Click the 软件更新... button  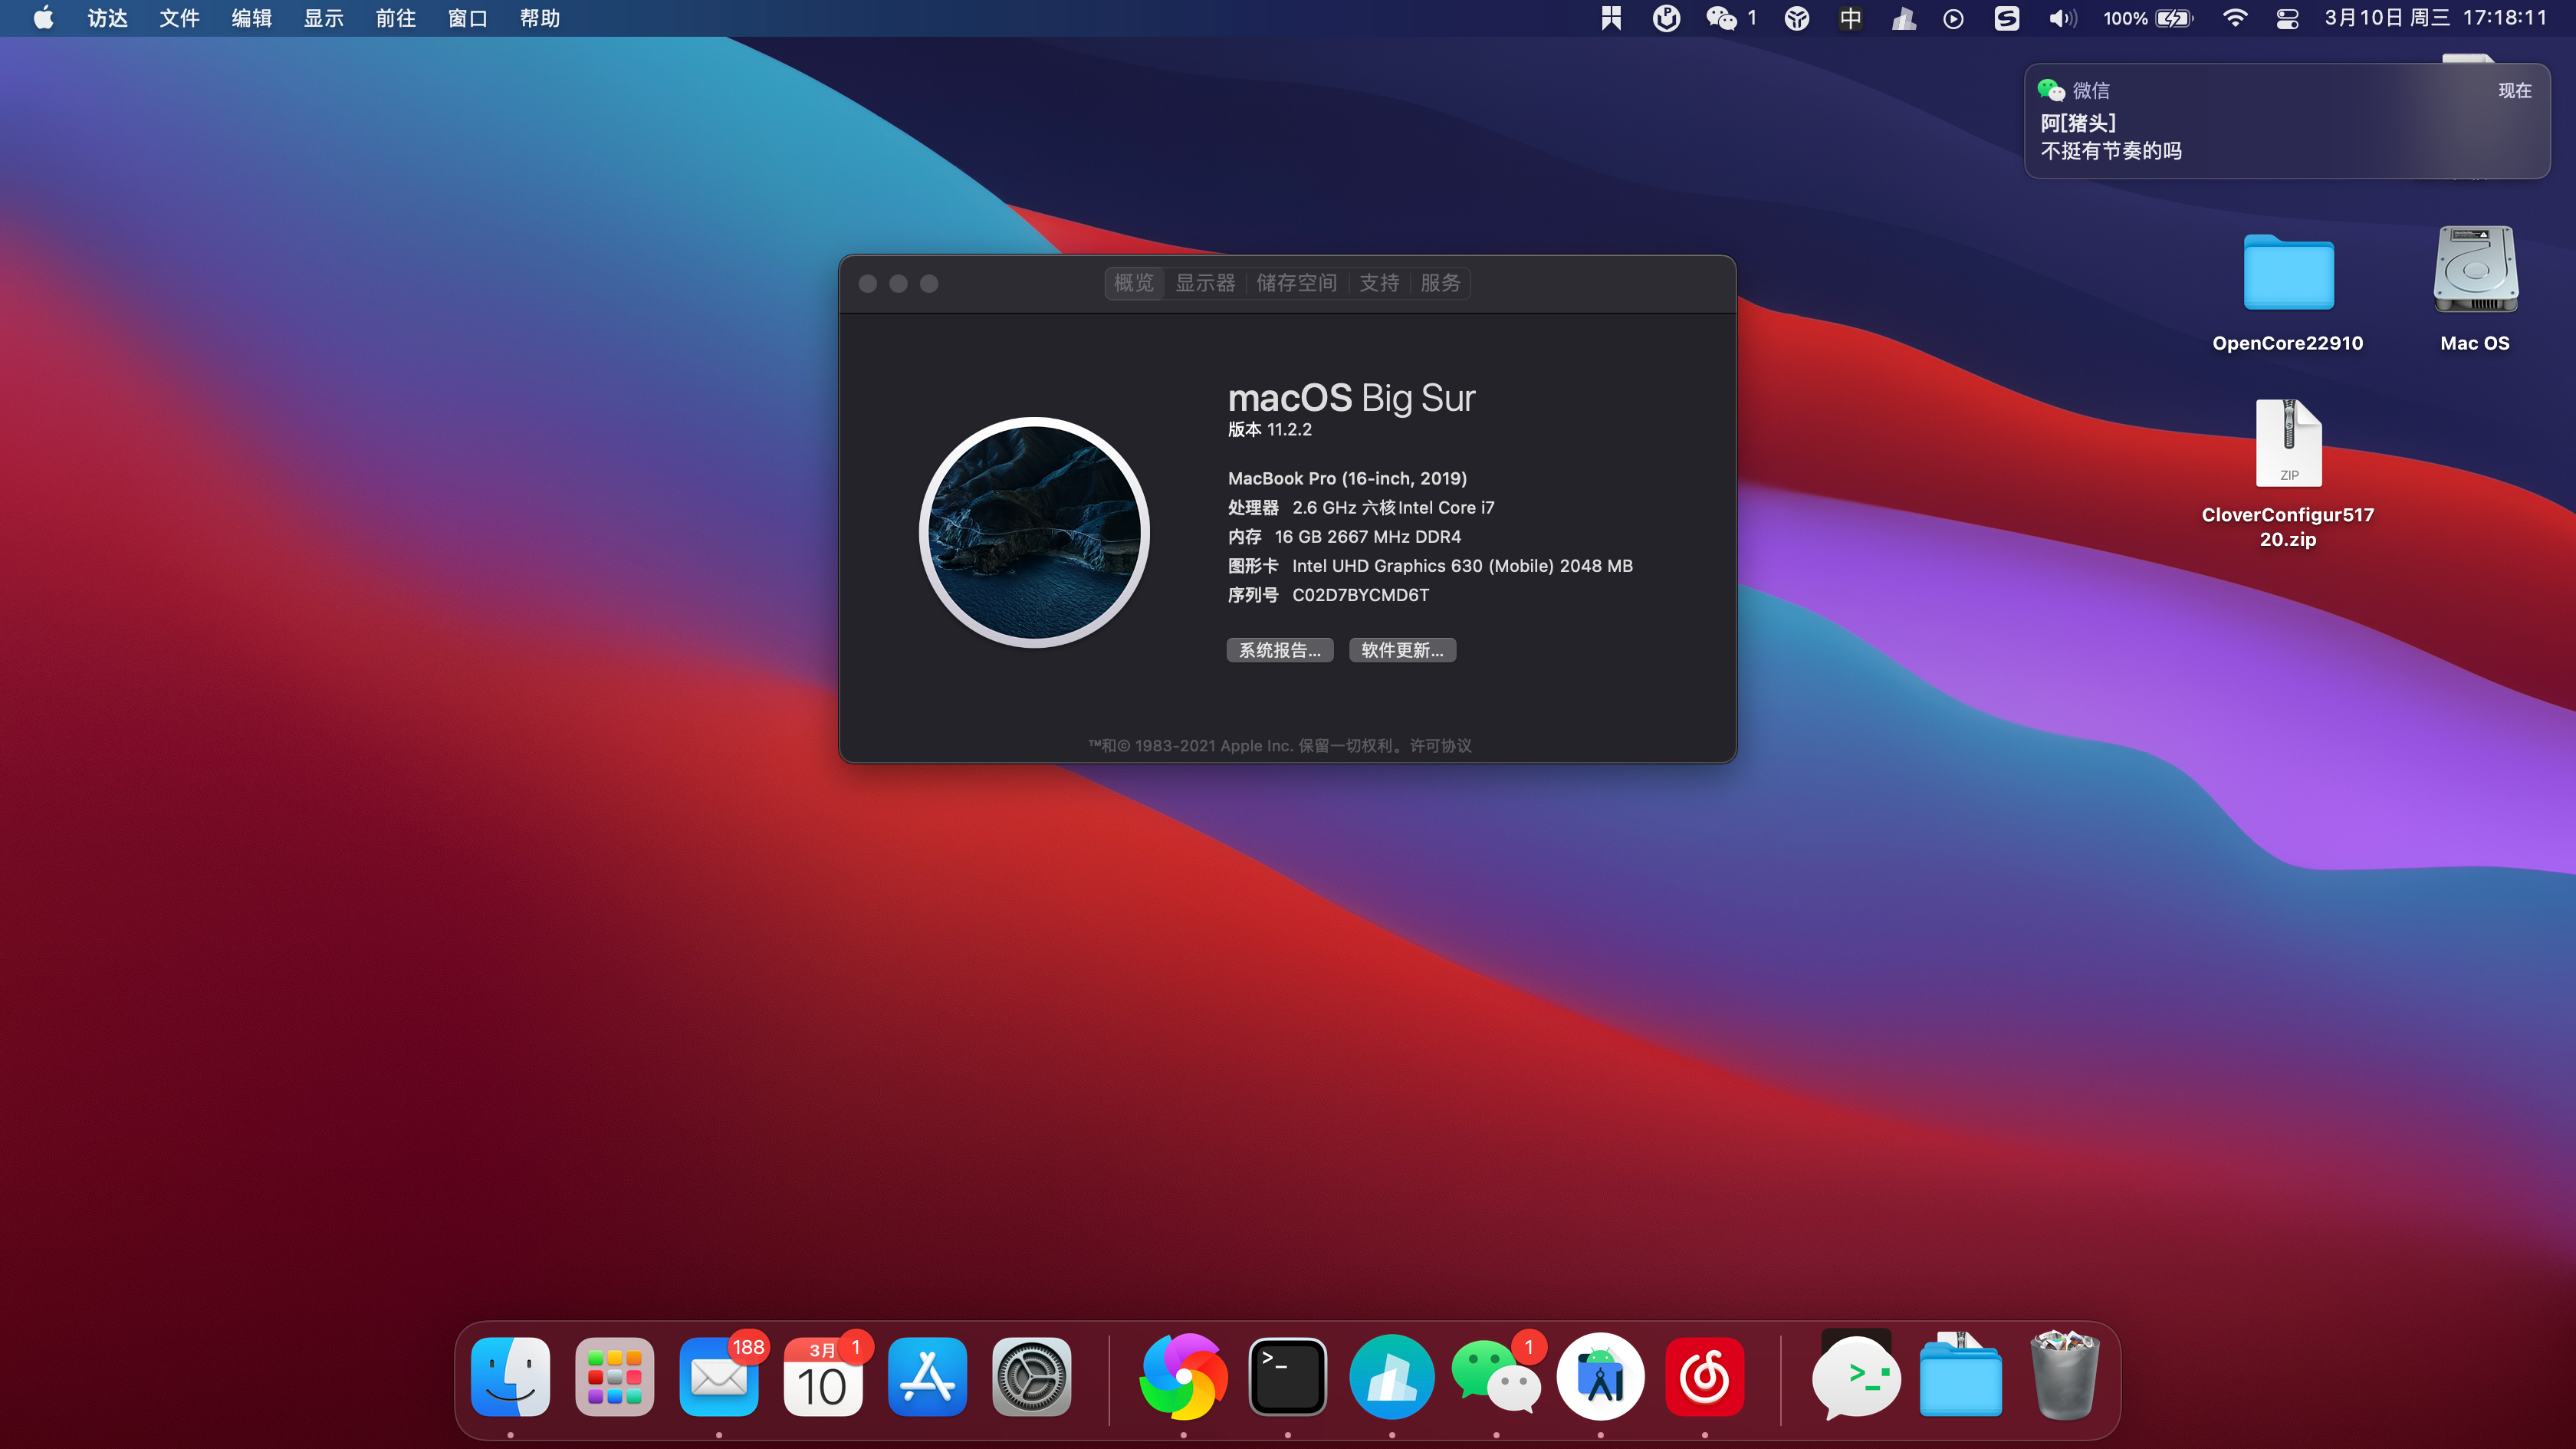(x=1402, y=650)
